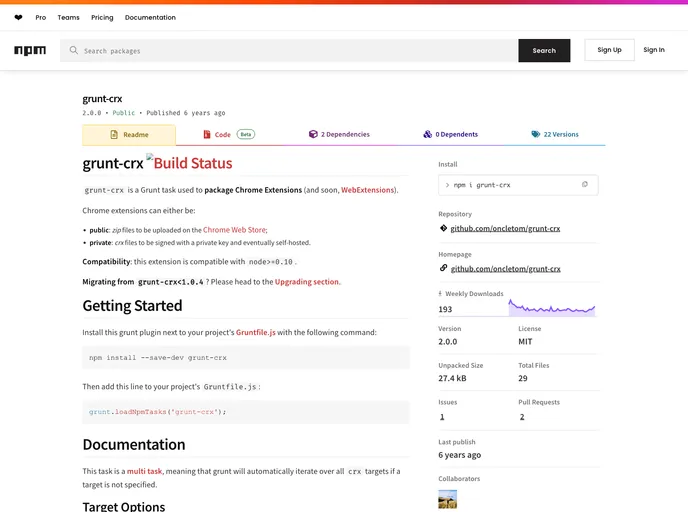
Task: Open the Repository github.com/oncletom/grunt-crx link
Action: (505, 228)
